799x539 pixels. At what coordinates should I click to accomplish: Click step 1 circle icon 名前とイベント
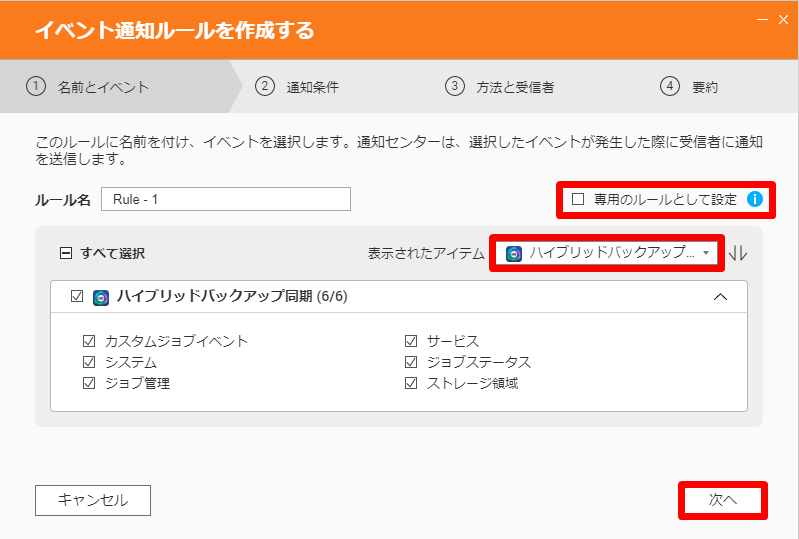point(36,86)
